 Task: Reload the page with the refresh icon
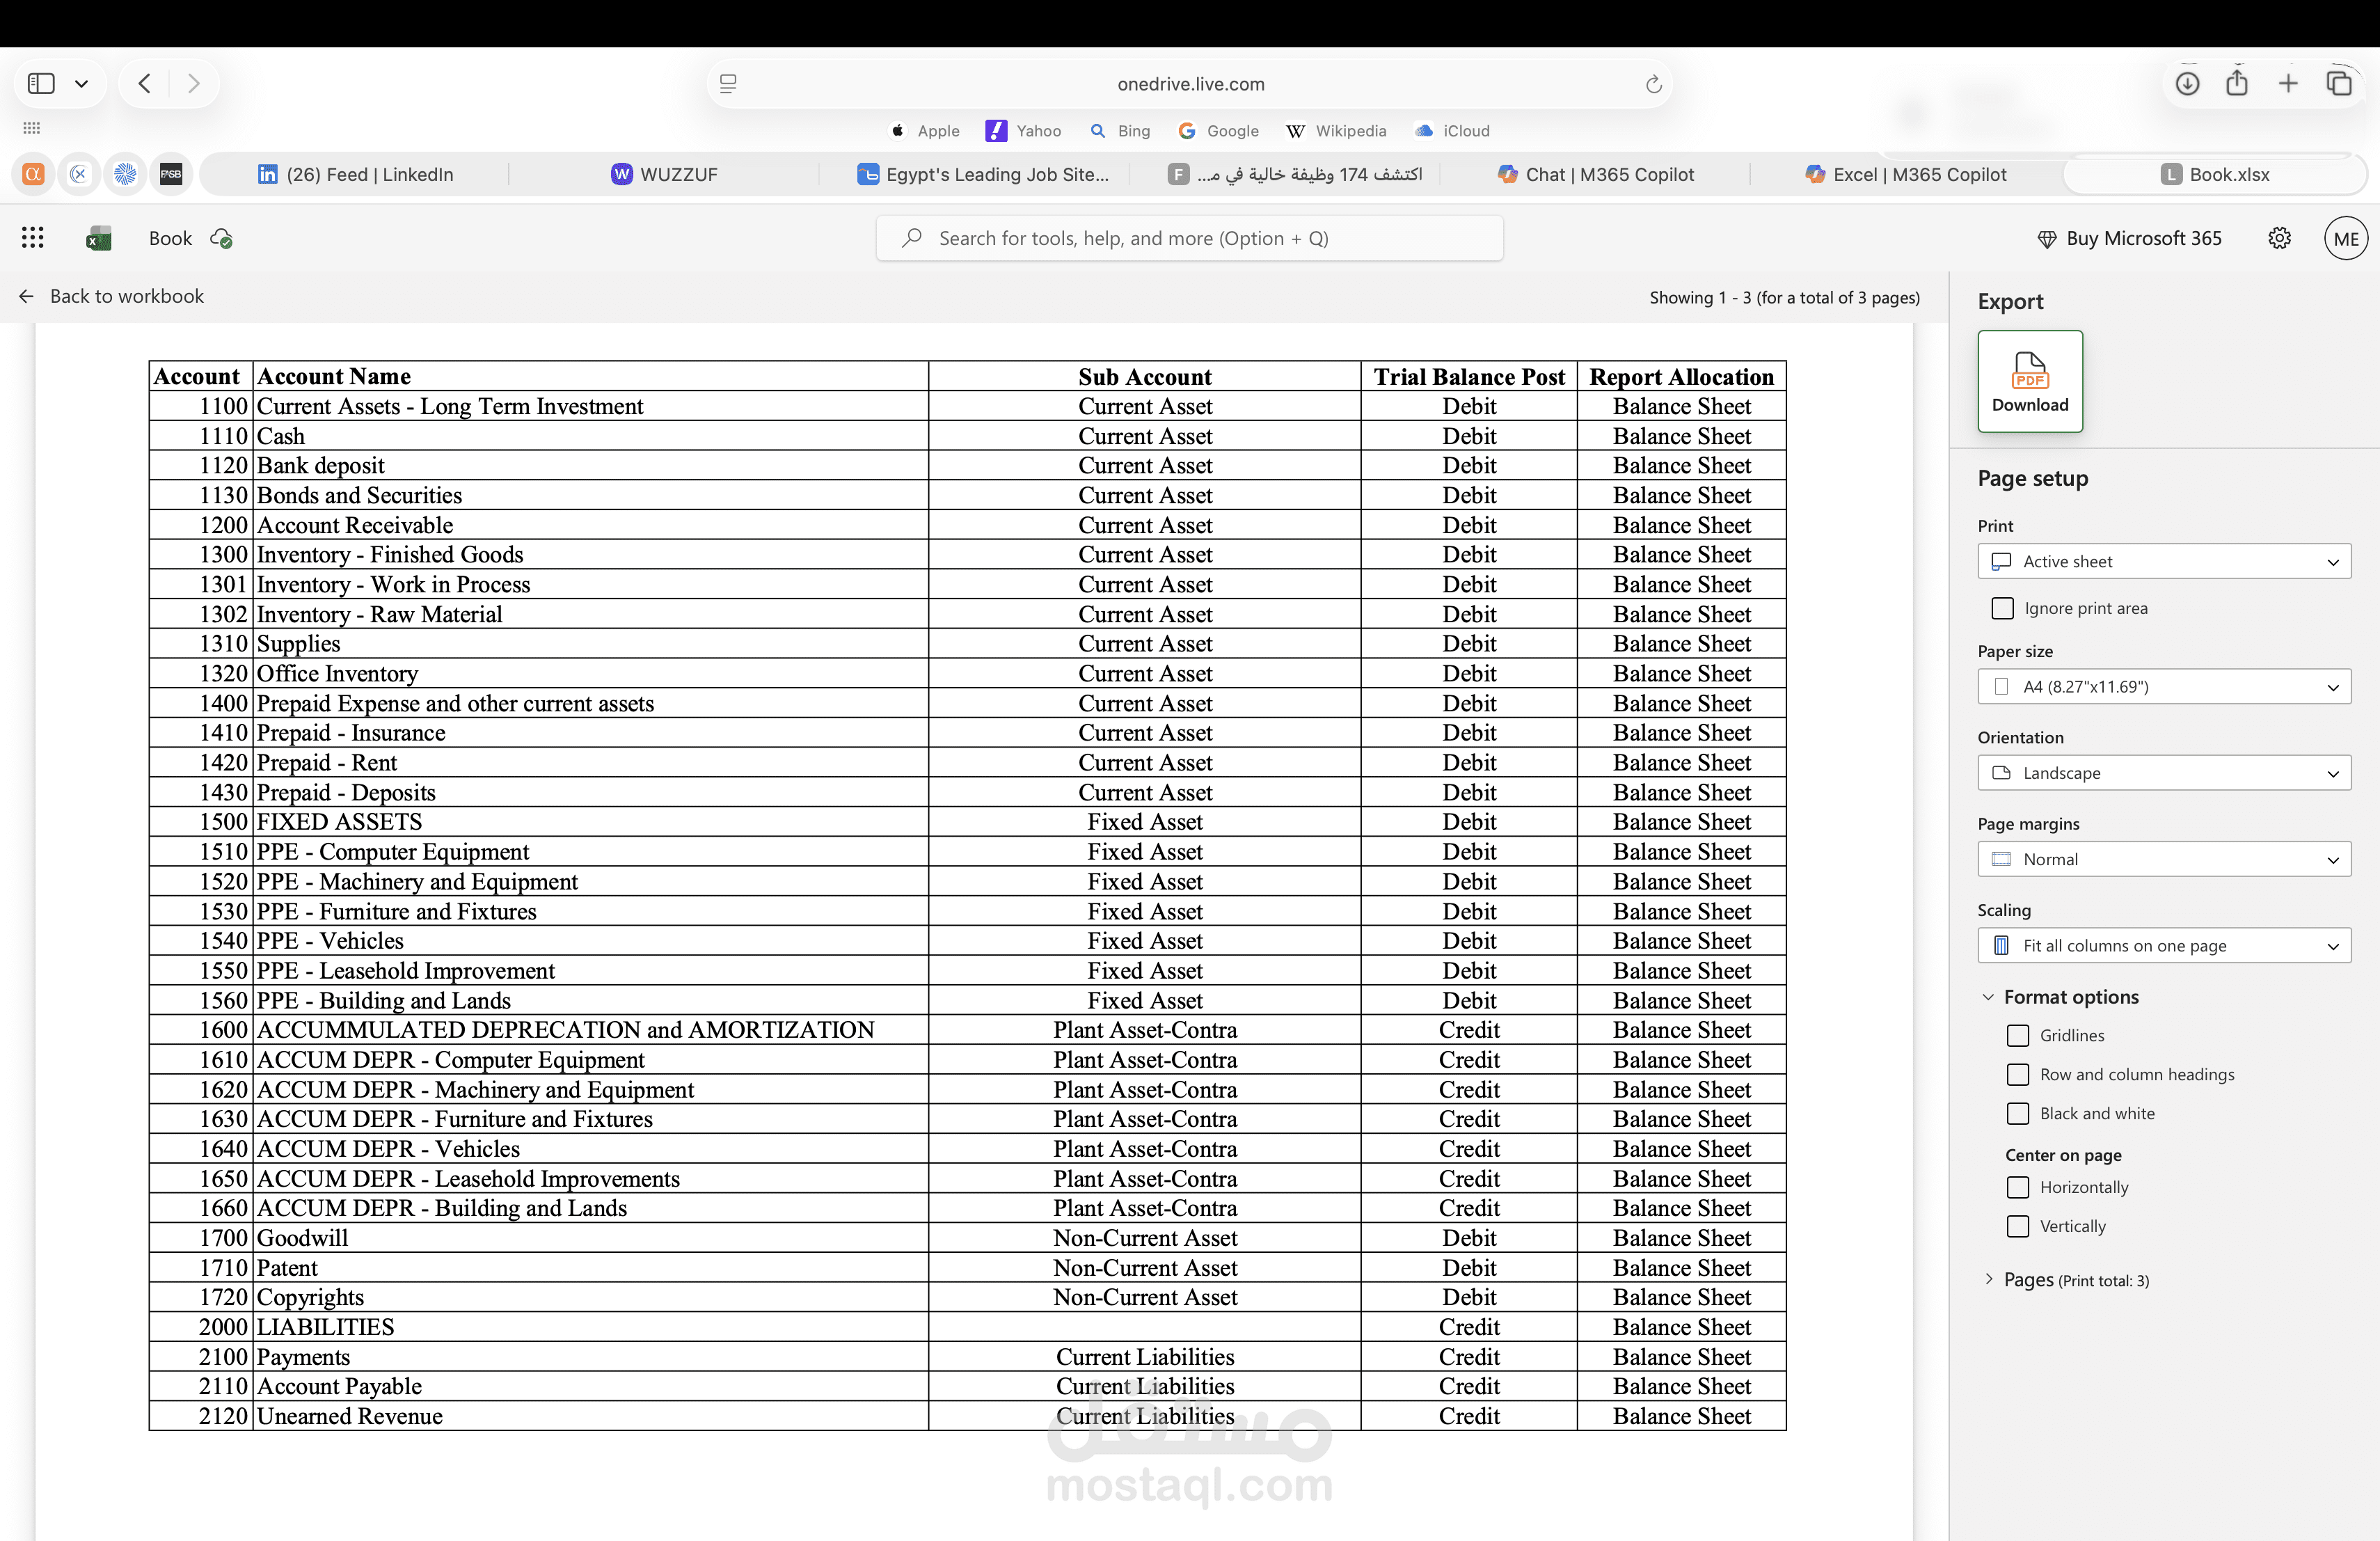click(1653, 84)
